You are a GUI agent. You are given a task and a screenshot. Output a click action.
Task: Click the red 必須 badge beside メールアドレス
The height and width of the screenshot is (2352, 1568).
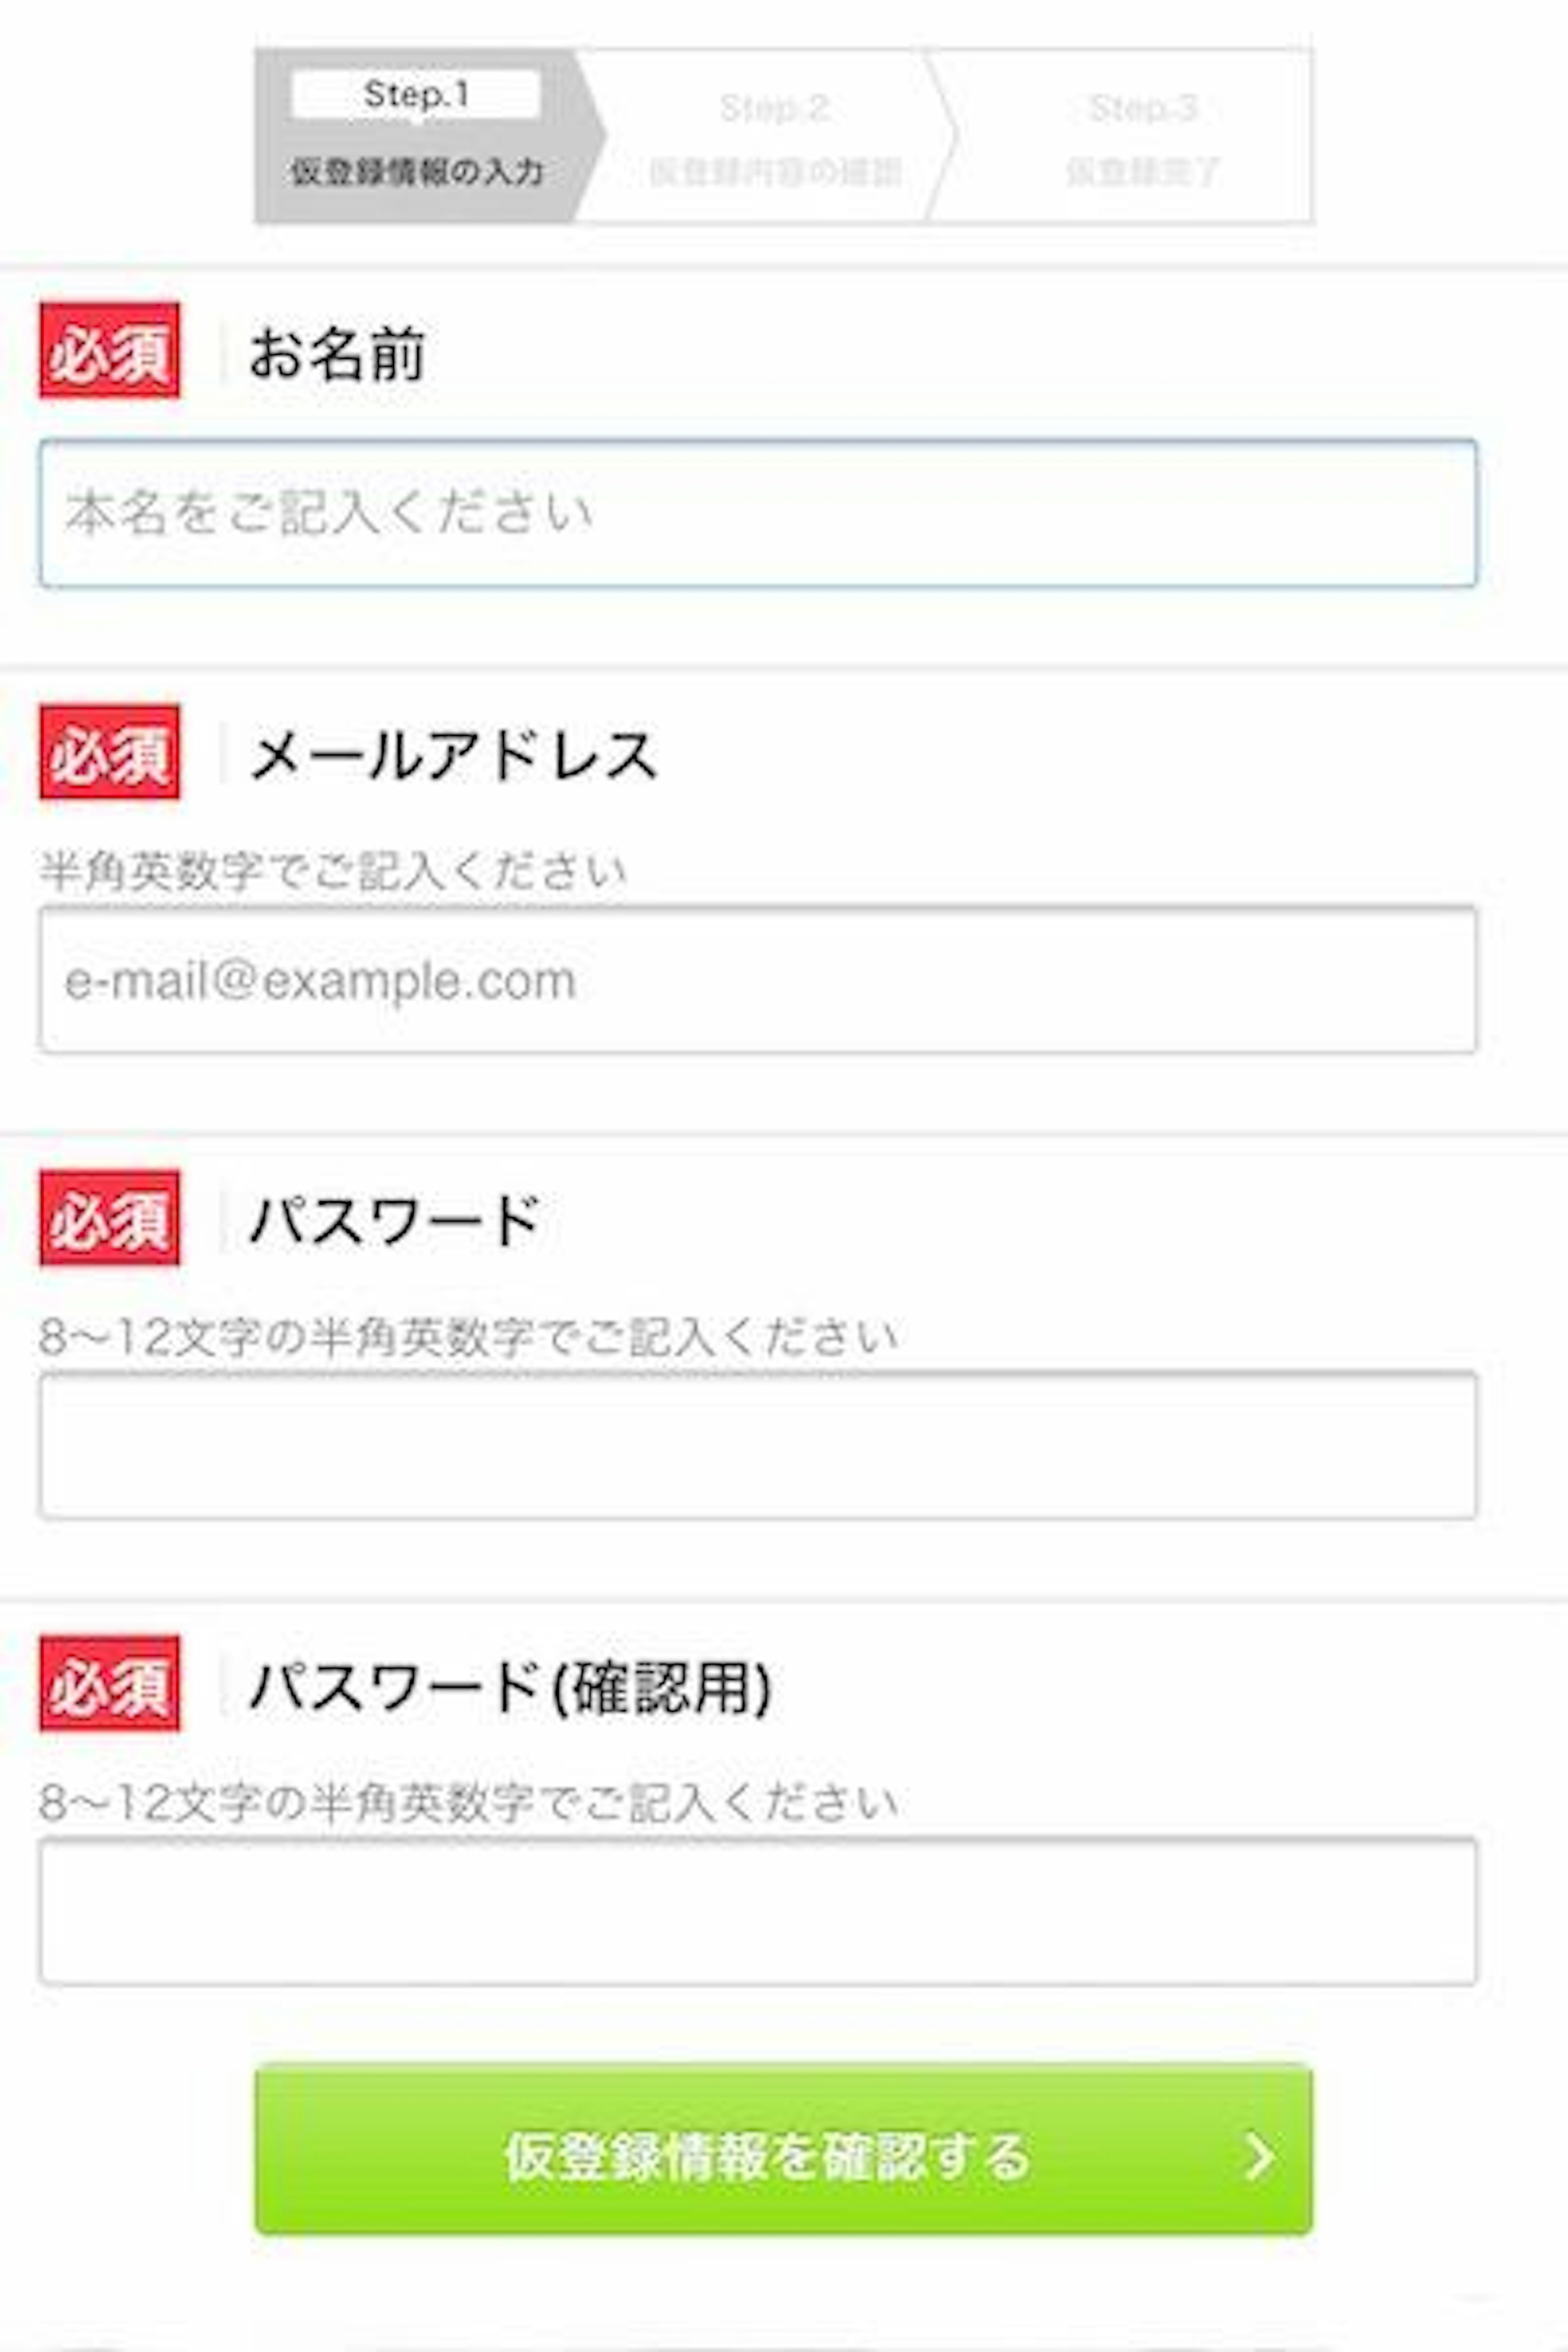pos(110,752)
